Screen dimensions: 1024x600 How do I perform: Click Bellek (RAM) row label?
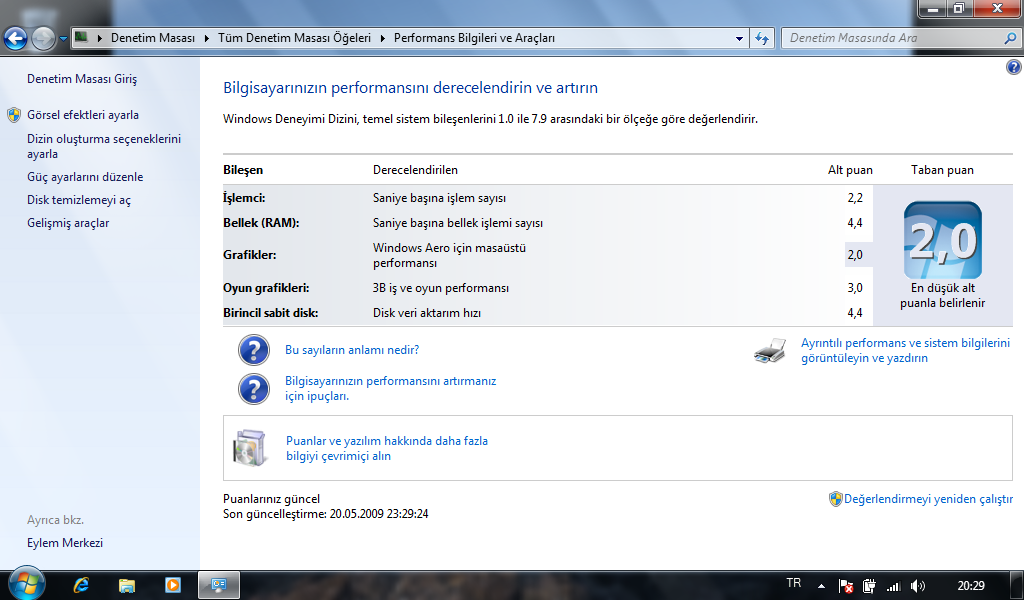click(261, 223)
